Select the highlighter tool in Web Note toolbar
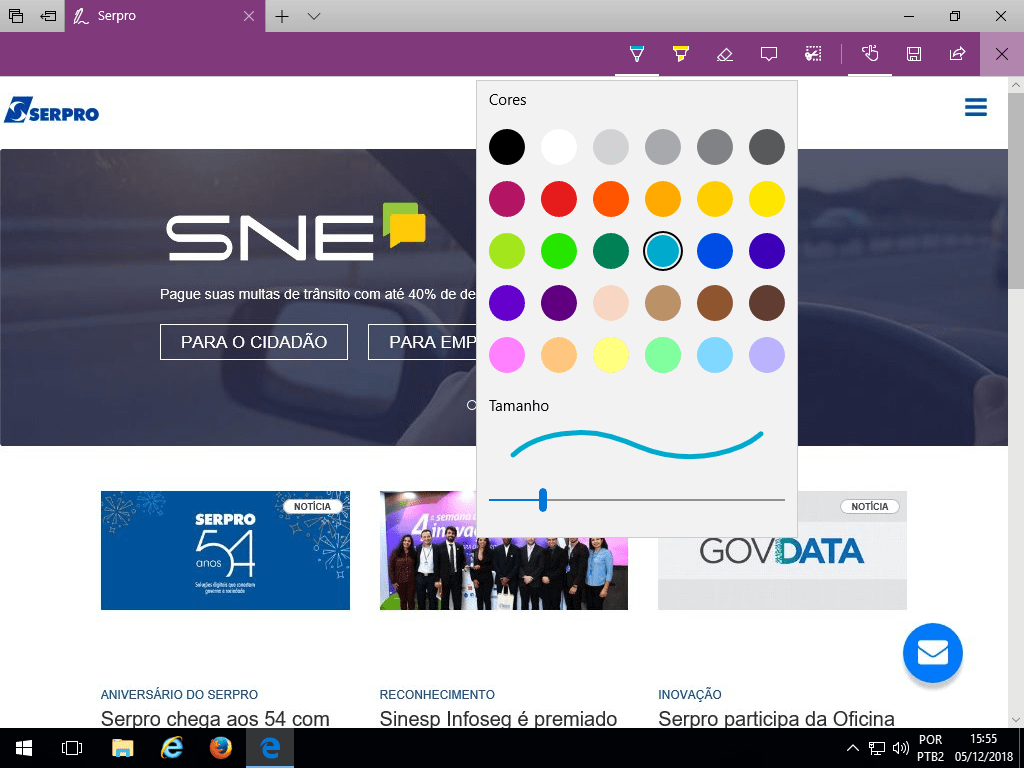 pyautogui.click(x=681, y=54)
